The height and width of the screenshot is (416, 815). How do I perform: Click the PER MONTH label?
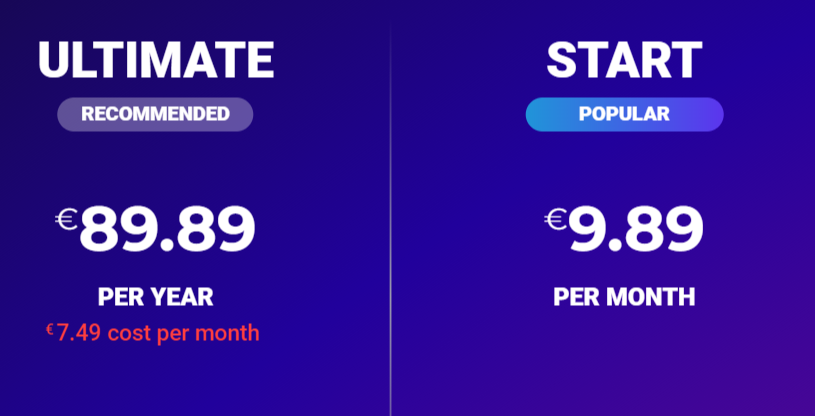tap(624, 297)
